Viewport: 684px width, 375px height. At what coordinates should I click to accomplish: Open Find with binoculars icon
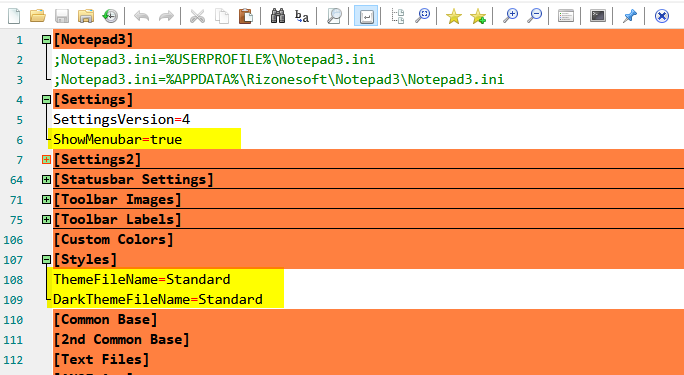pos(277,16)
